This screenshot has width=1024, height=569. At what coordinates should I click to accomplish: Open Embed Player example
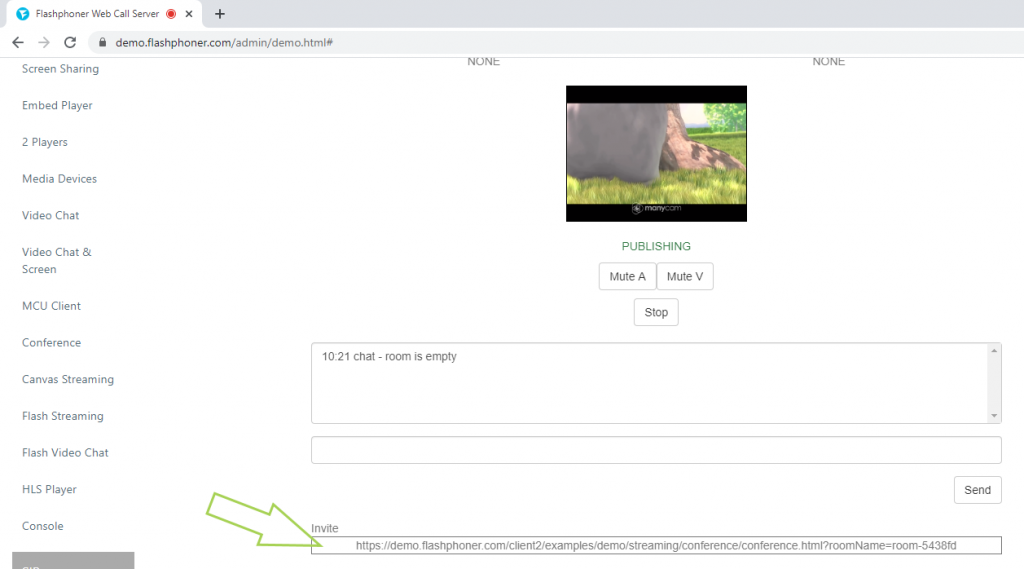pyautogui.click(x=57, y=105)
